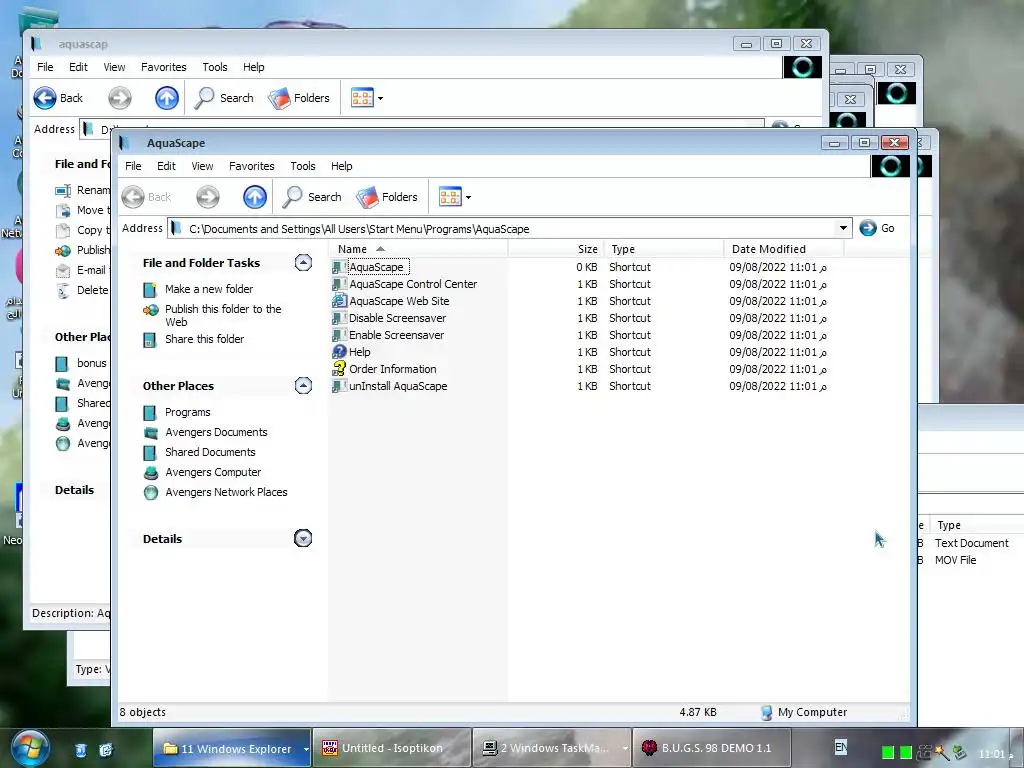
Task: Sort file list by Date Modified column
Action: 784,249
